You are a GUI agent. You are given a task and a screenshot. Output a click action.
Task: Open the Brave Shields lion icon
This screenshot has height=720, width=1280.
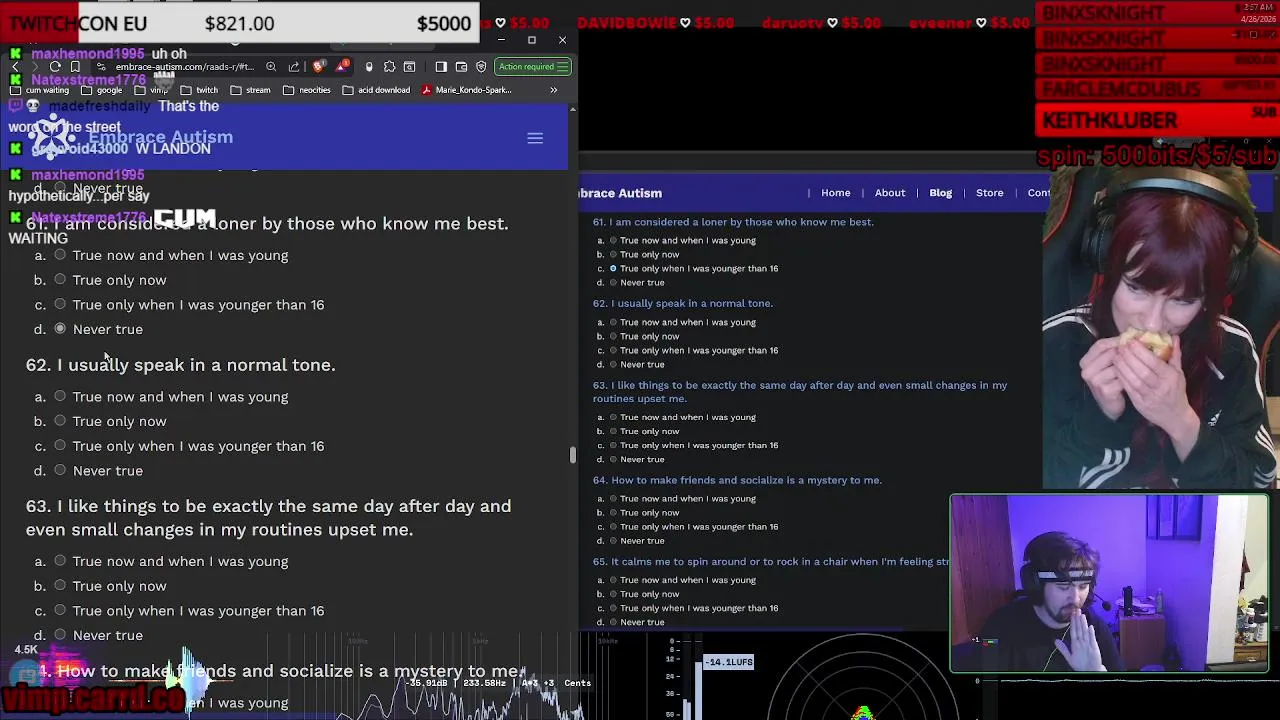click(318, 67)
